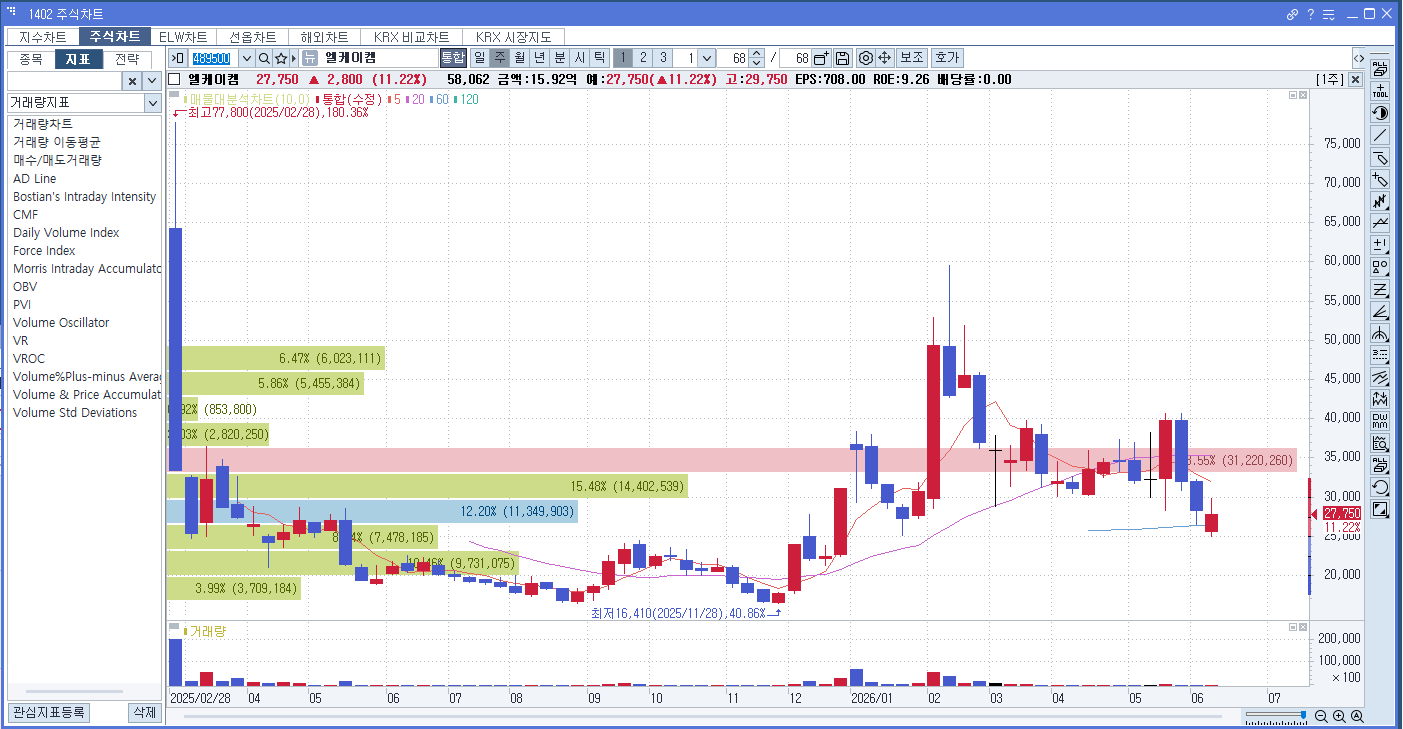The image size is (1403, 729).
Task: Click the magnifier search icon by stock code
Action: [265, 58]
